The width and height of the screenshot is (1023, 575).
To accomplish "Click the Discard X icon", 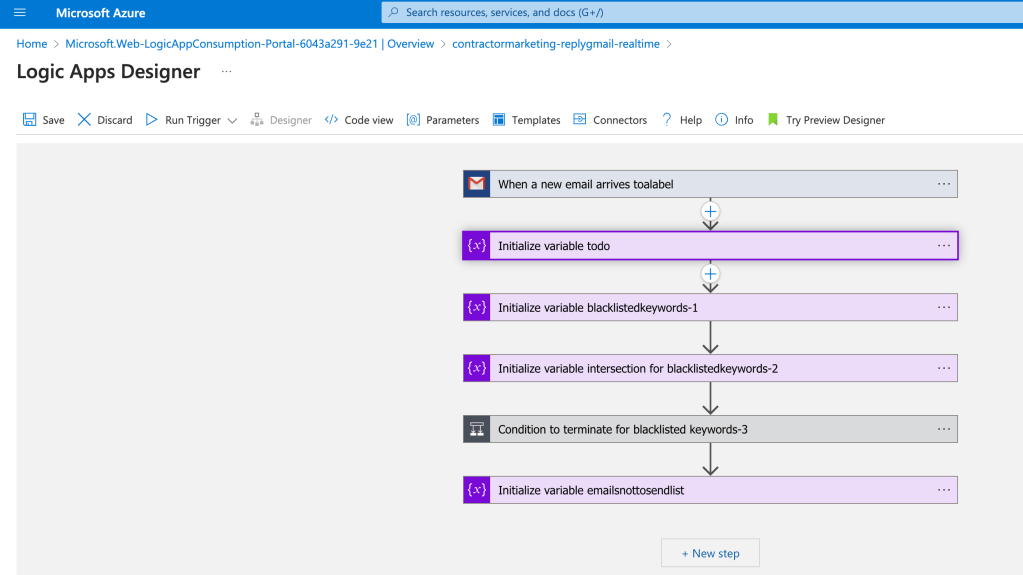I will click(x=84, y=119).
